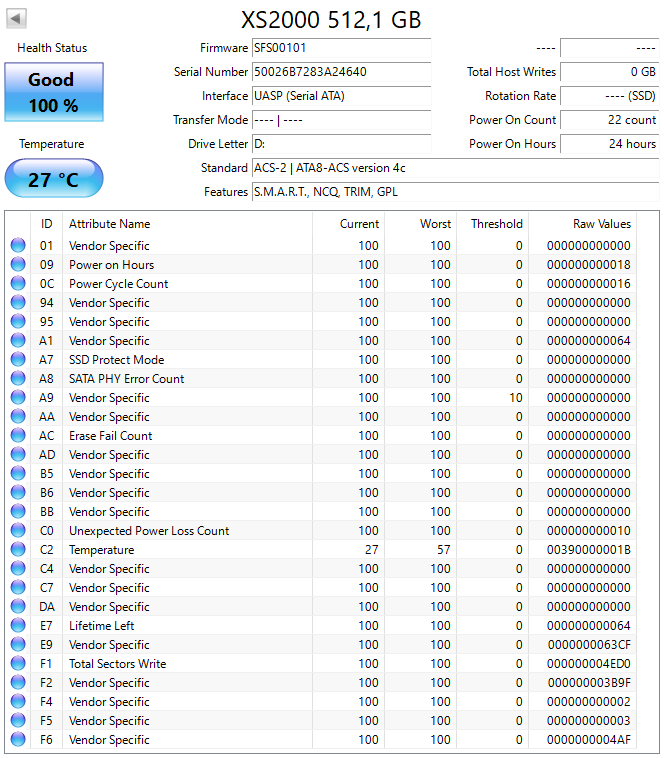
Task: Select the status icon of Temperature C2 row
Action: (x=18, y=550)
